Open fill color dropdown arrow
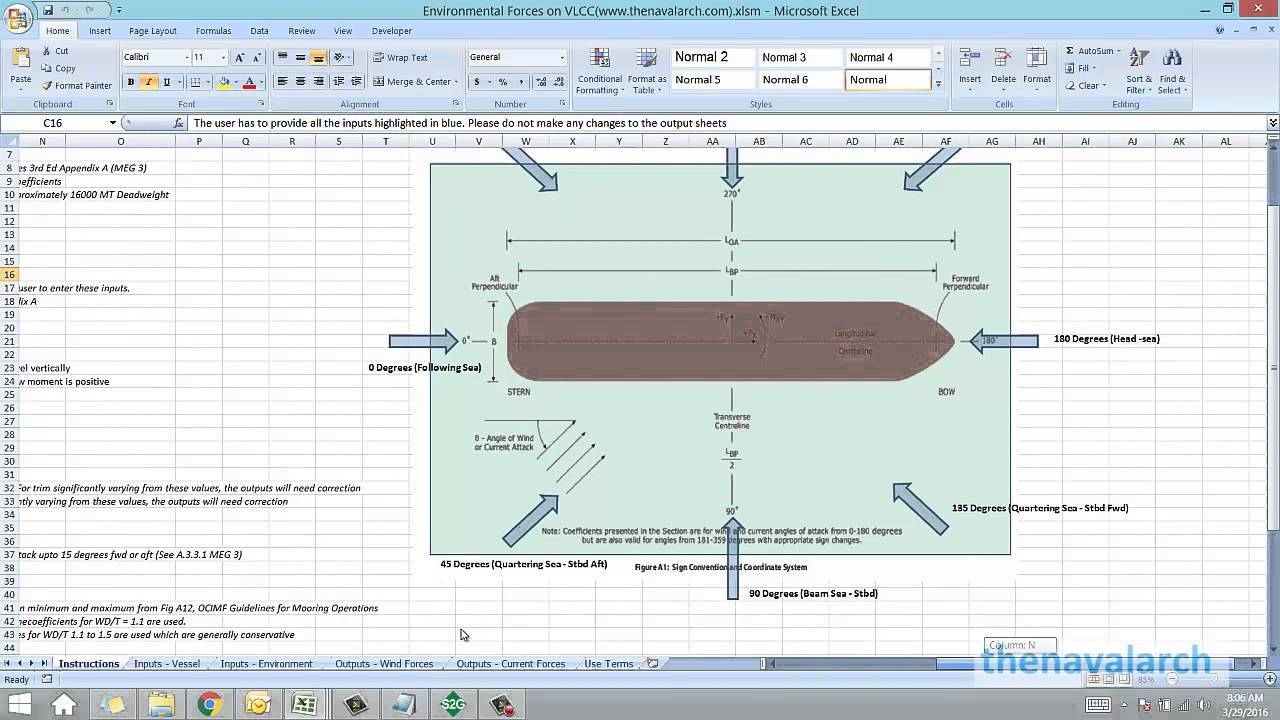The image size is (1280, 720). [x=235, y=82]
